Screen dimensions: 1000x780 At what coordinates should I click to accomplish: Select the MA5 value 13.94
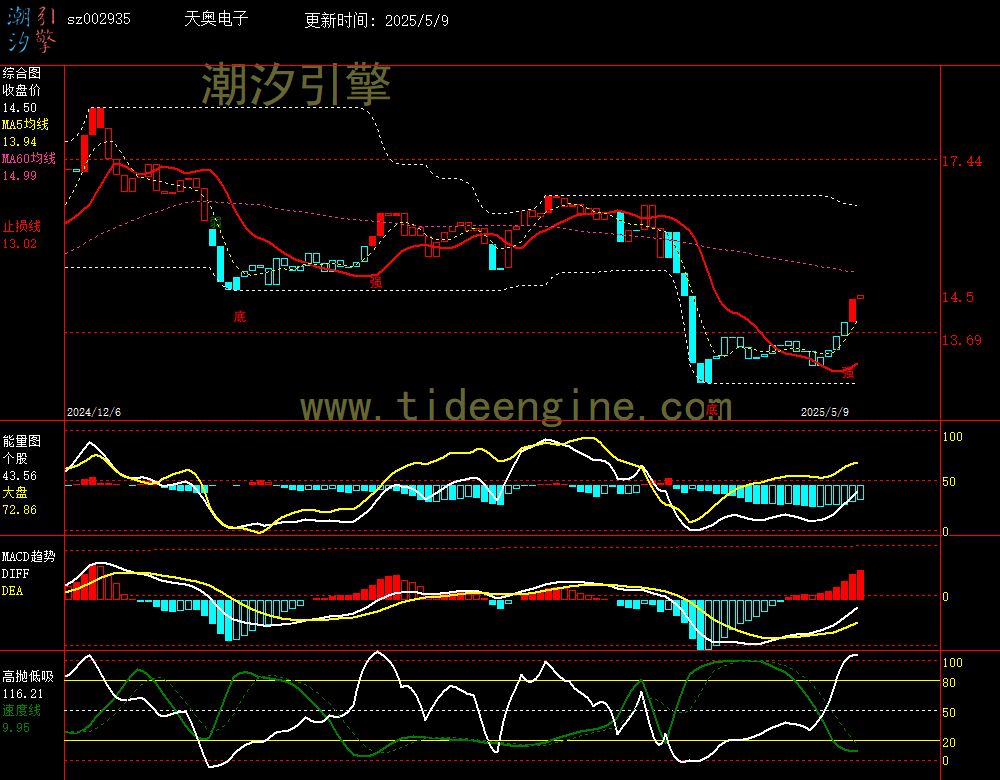pos(20,142)
